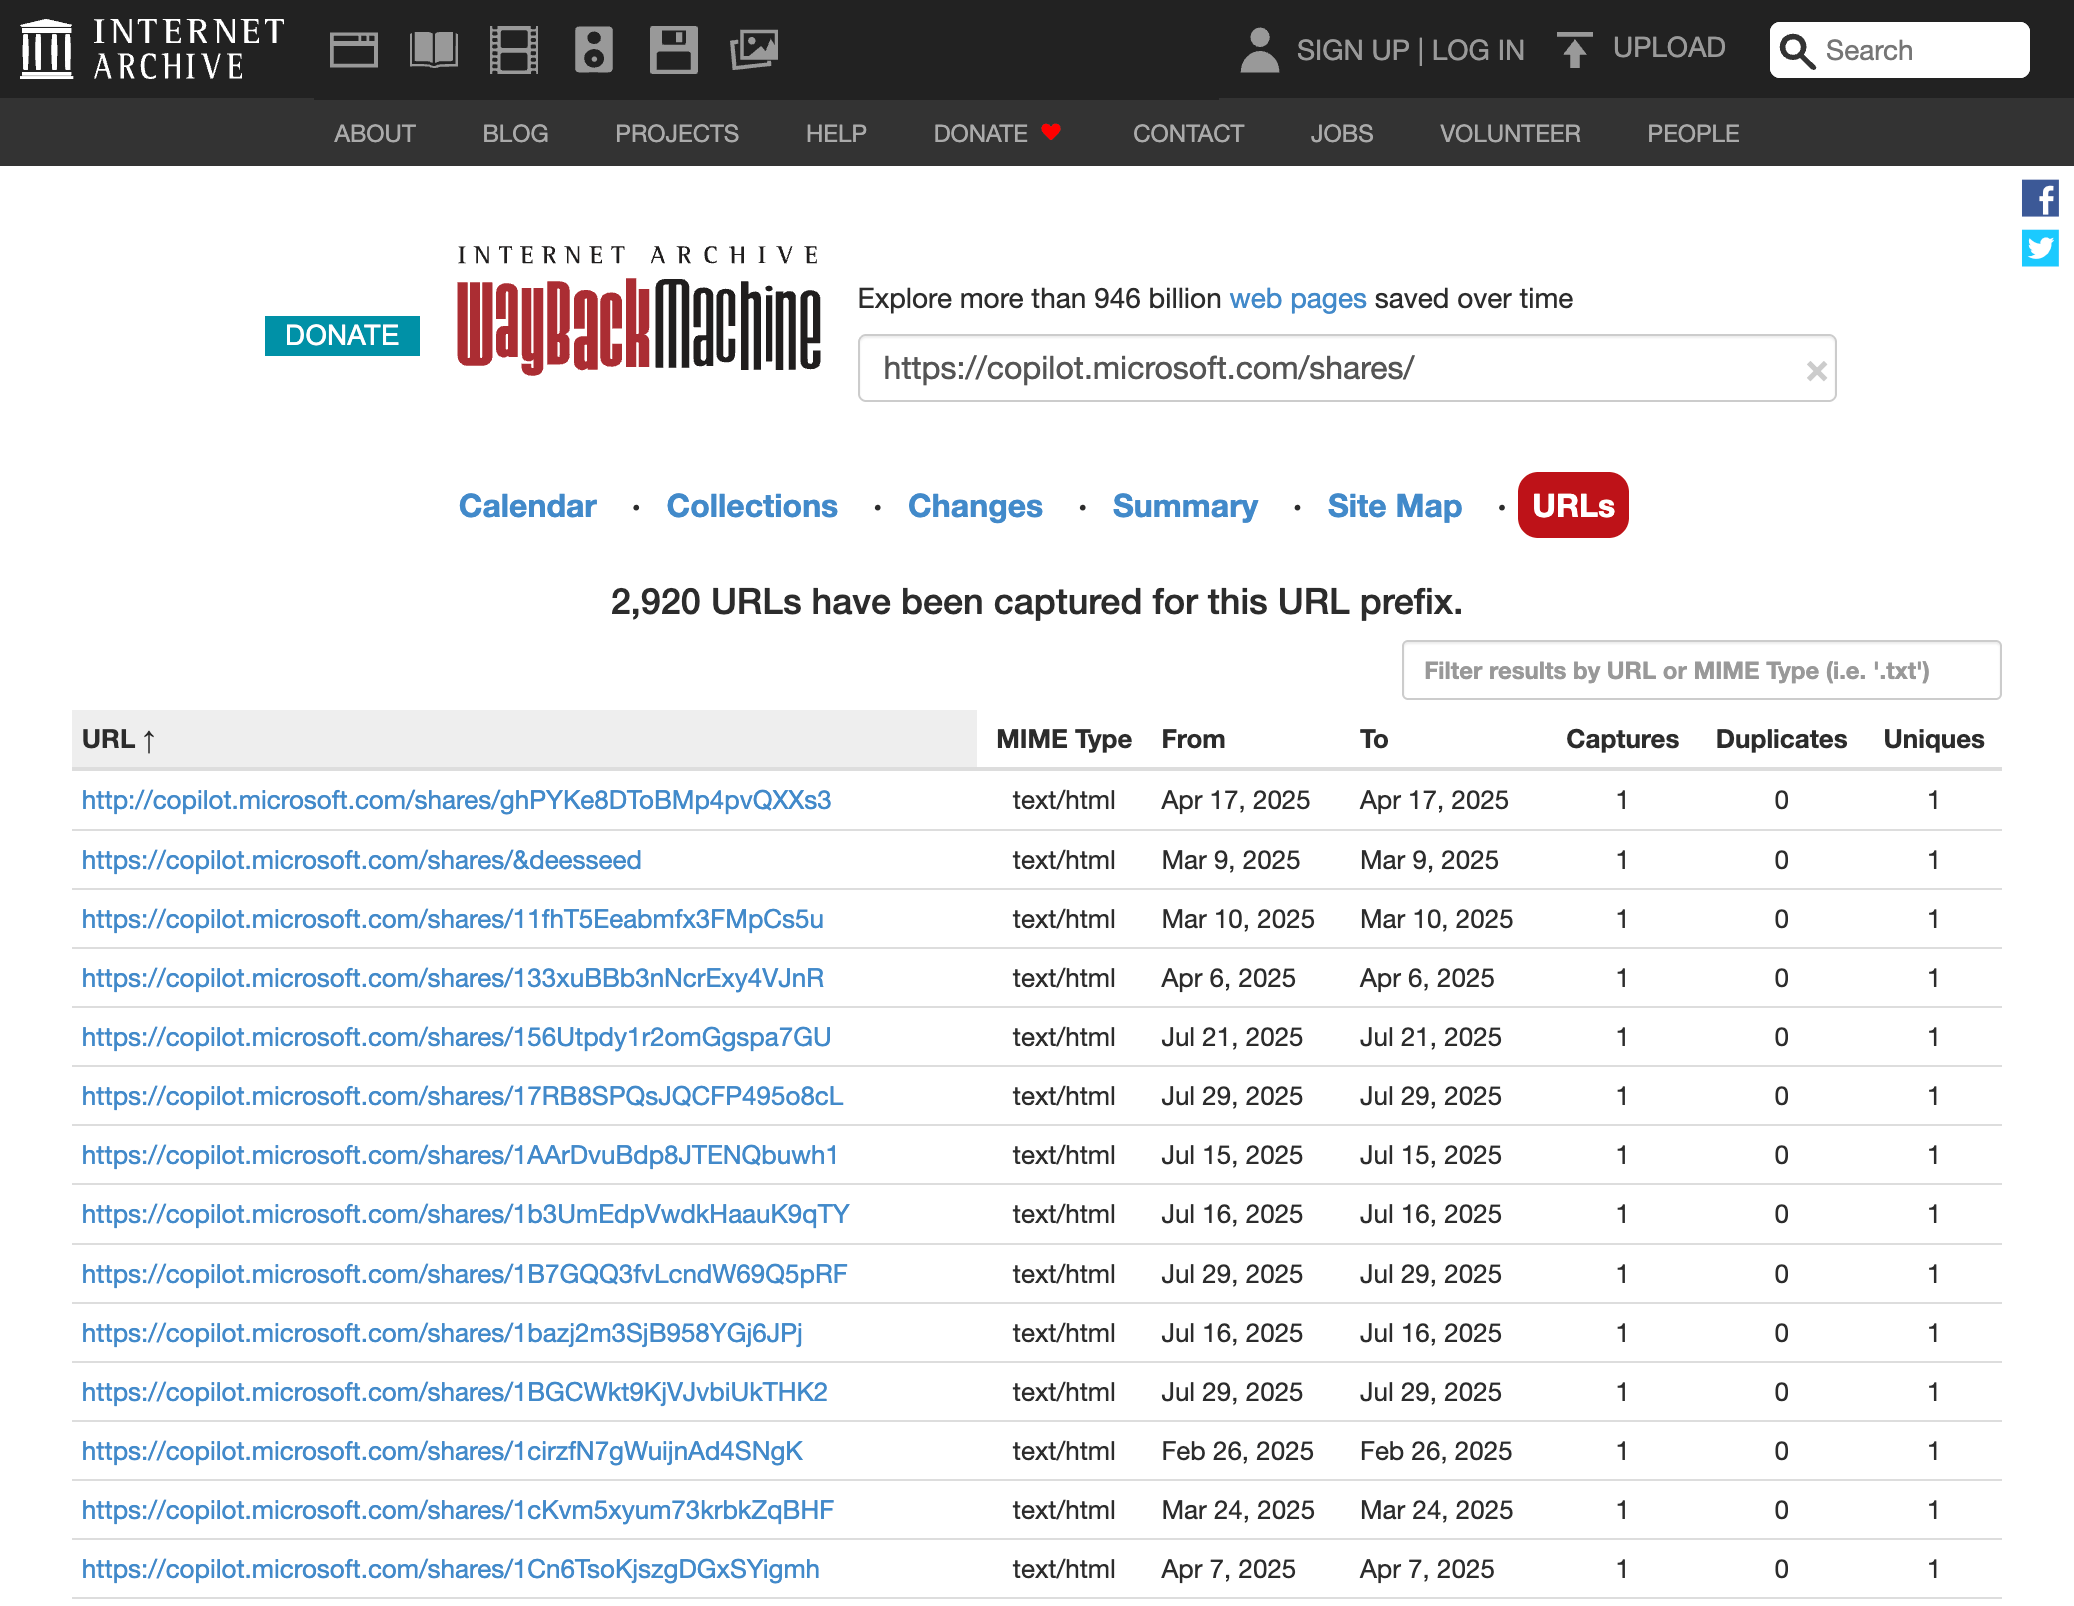Screen dimensions: 2074x1606
Task: Click the user avatar icon
Action: point(1259,49)
